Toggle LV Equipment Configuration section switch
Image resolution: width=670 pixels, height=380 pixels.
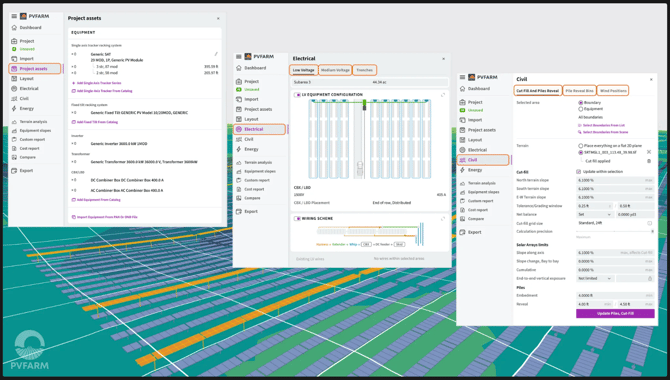297,95
